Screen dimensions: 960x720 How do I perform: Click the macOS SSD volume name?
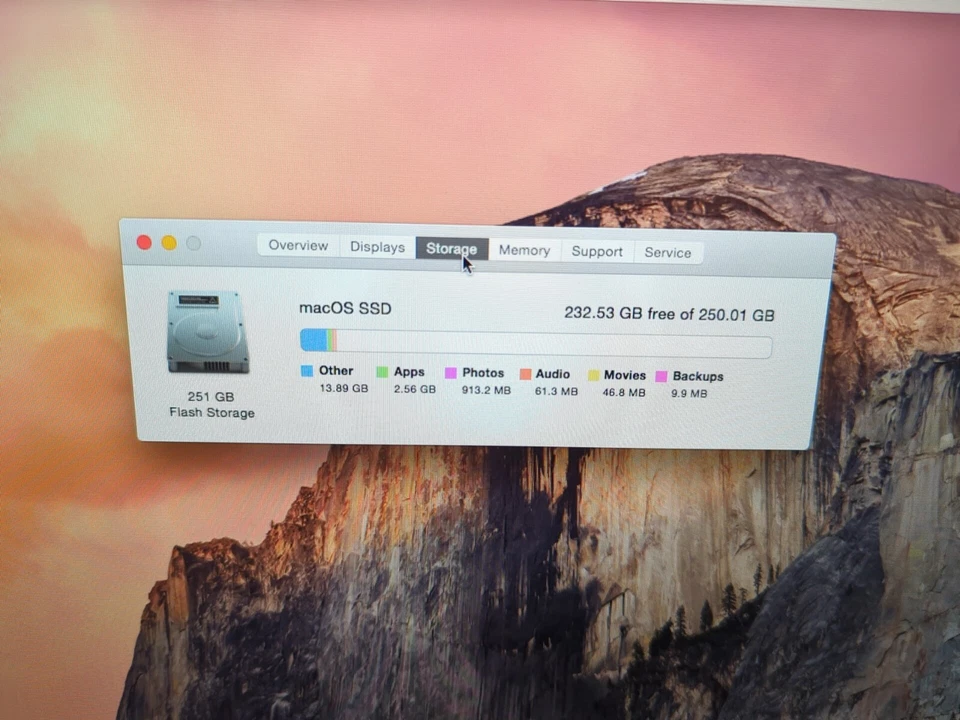coord(345,308)
